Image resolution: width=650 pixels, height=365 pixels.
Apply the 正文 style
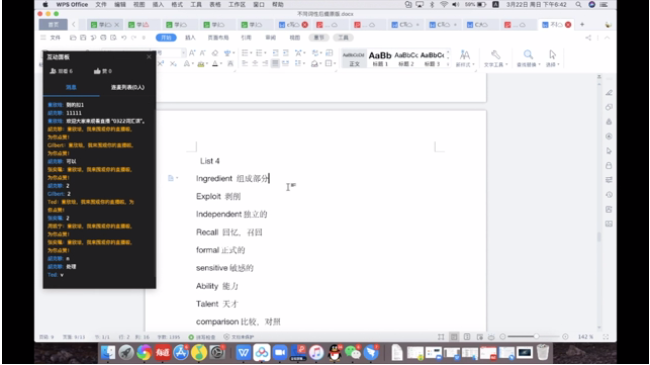(354, 59)
